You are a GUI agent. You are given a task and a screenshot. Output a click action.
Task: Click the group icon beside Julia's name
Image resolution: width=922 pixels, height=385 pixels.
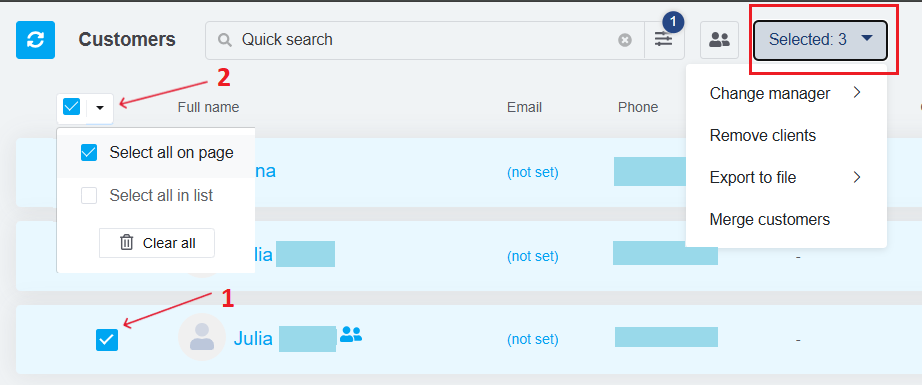351,334
